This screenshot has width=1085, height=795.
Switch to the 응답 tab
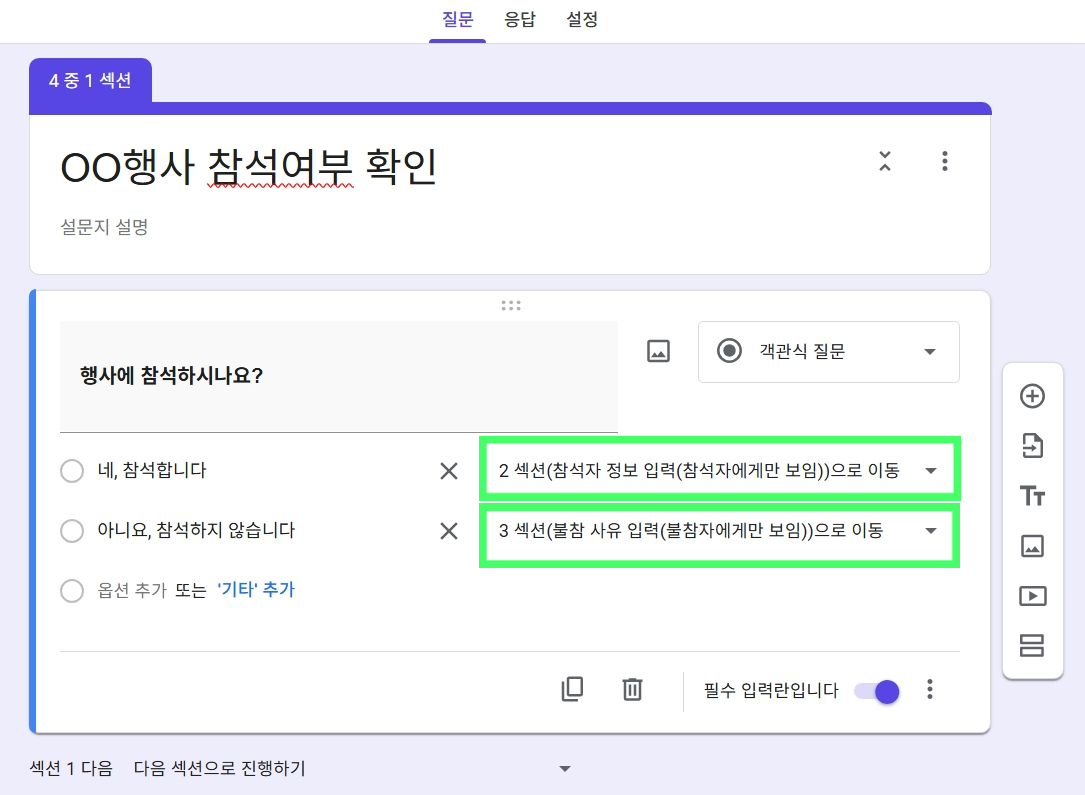[x=520, y=19]
